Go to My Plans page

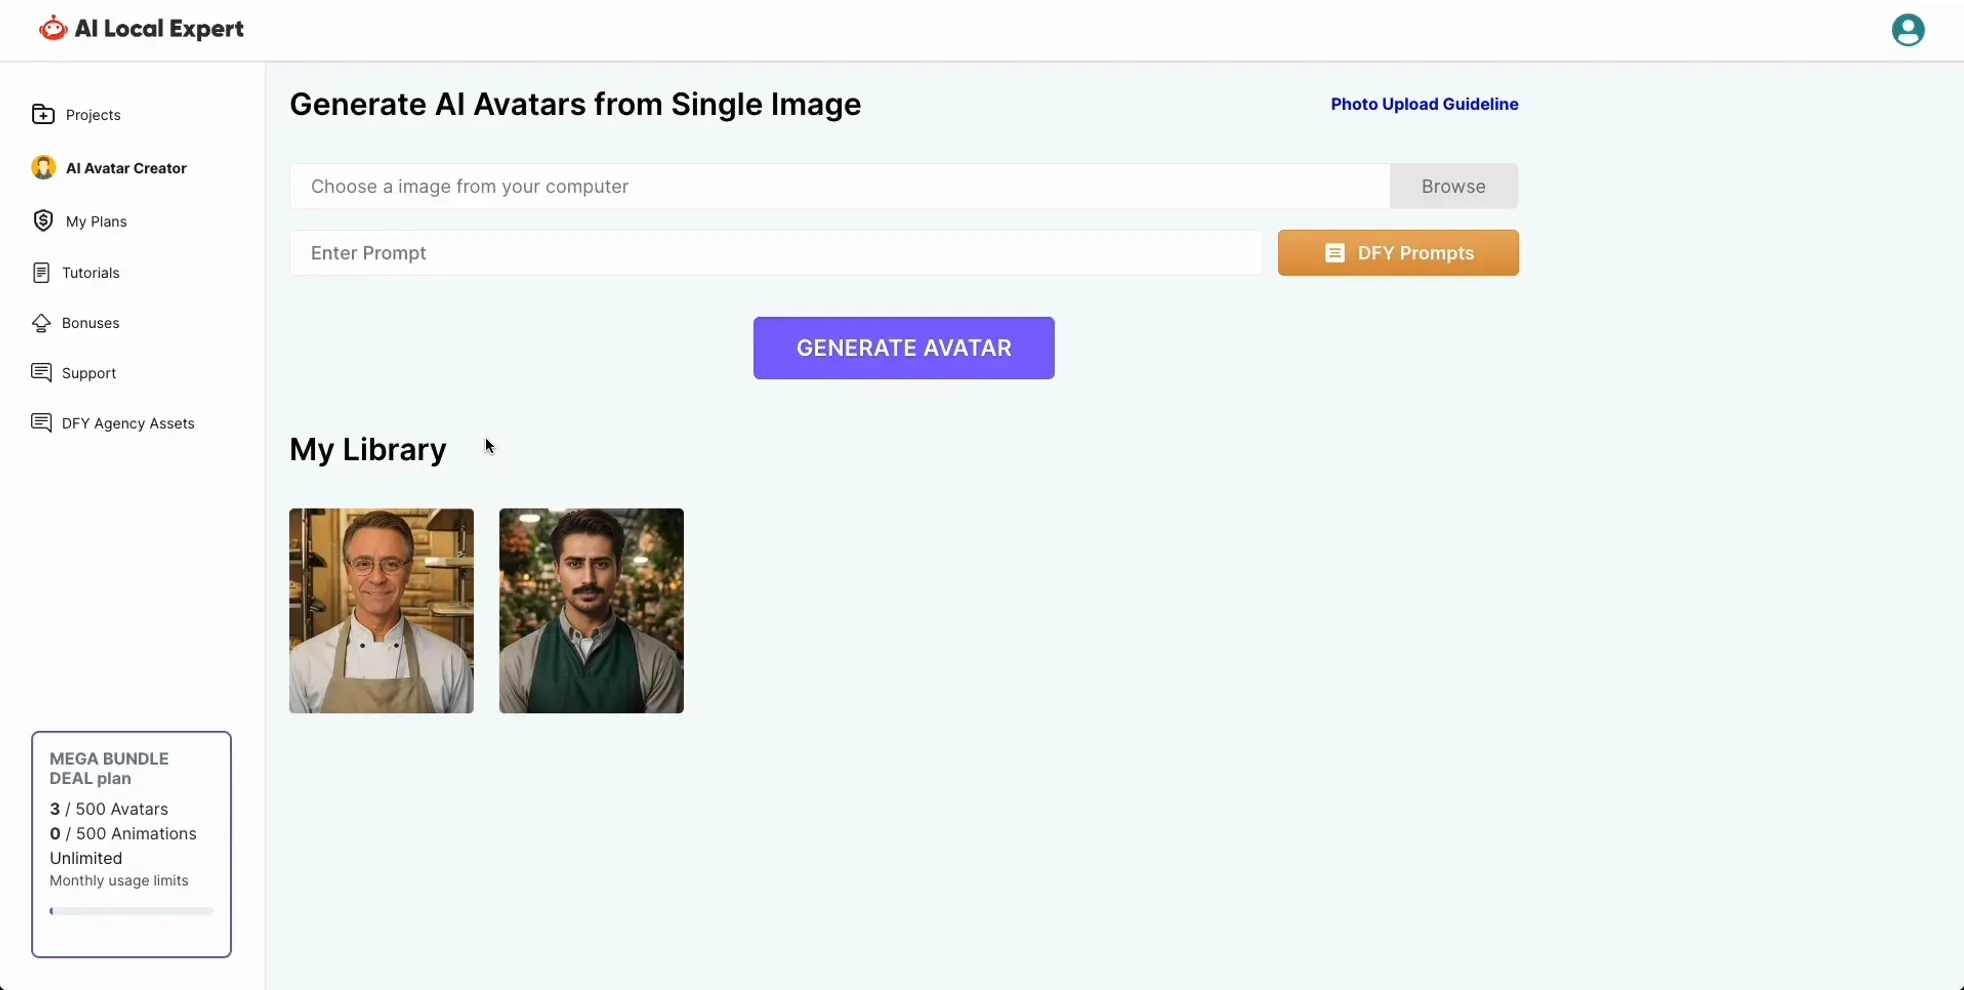point(96,221)
